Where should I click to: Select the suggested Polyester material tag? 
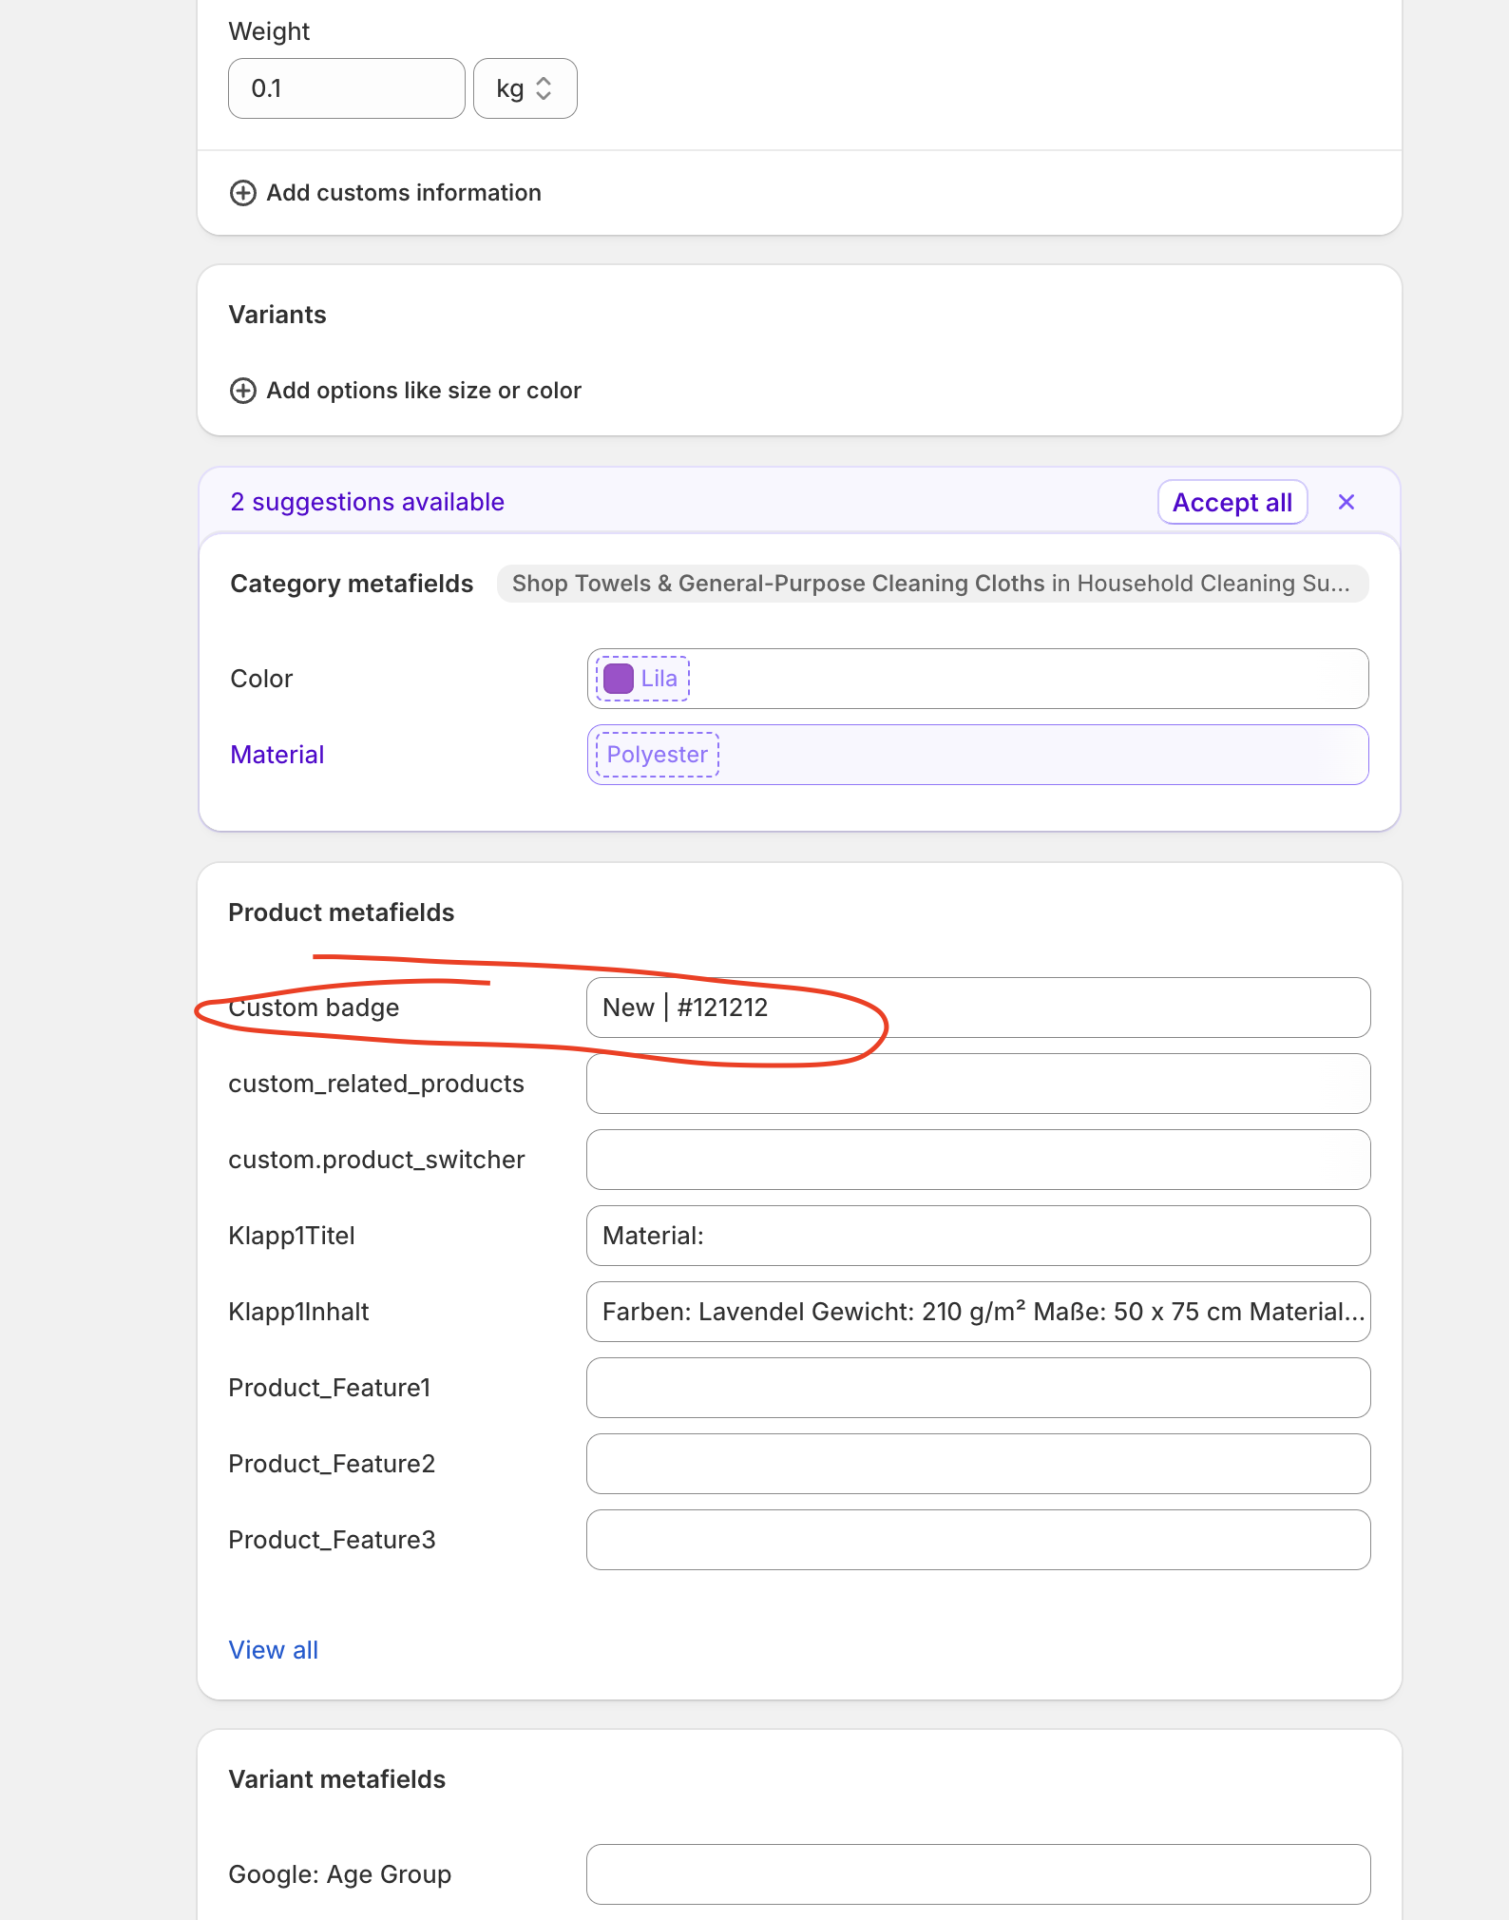(x=657, y=755)
